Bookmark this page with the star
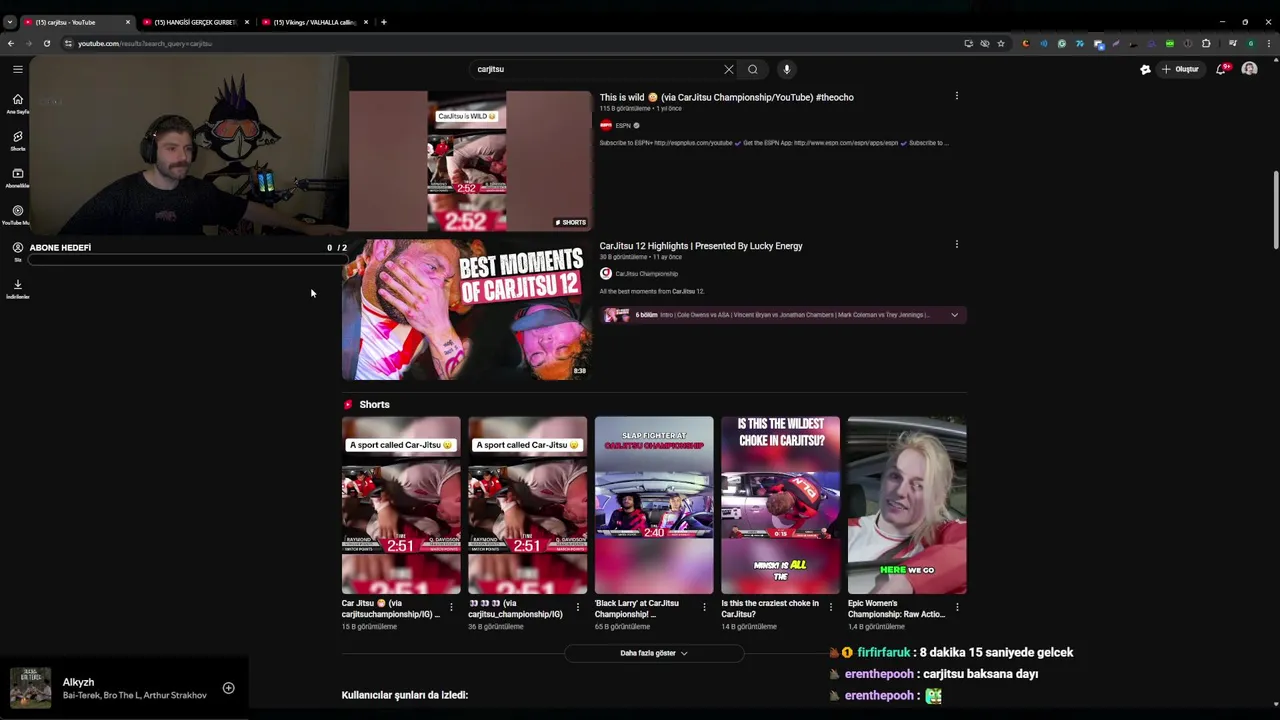1280x720 pixels. pos(1000,43)
